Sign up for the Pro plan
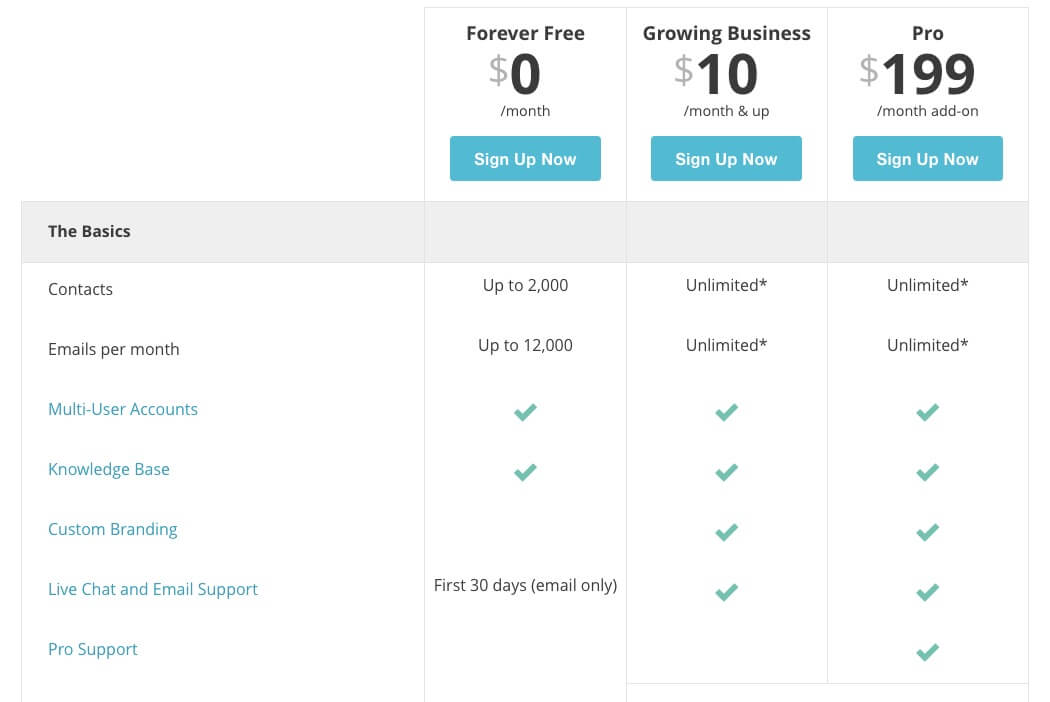 (927, 159)
